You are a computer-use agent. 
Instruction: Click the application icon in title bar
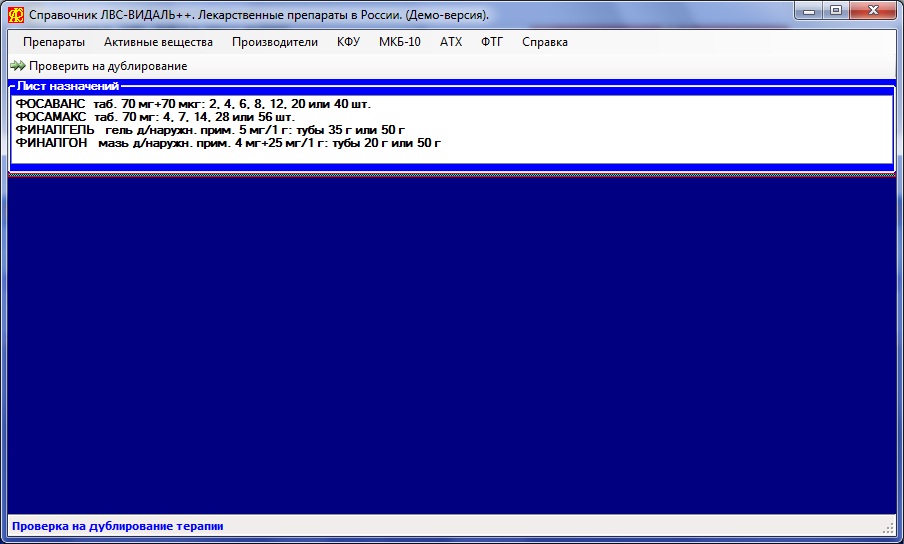click(x=15, y=15)
